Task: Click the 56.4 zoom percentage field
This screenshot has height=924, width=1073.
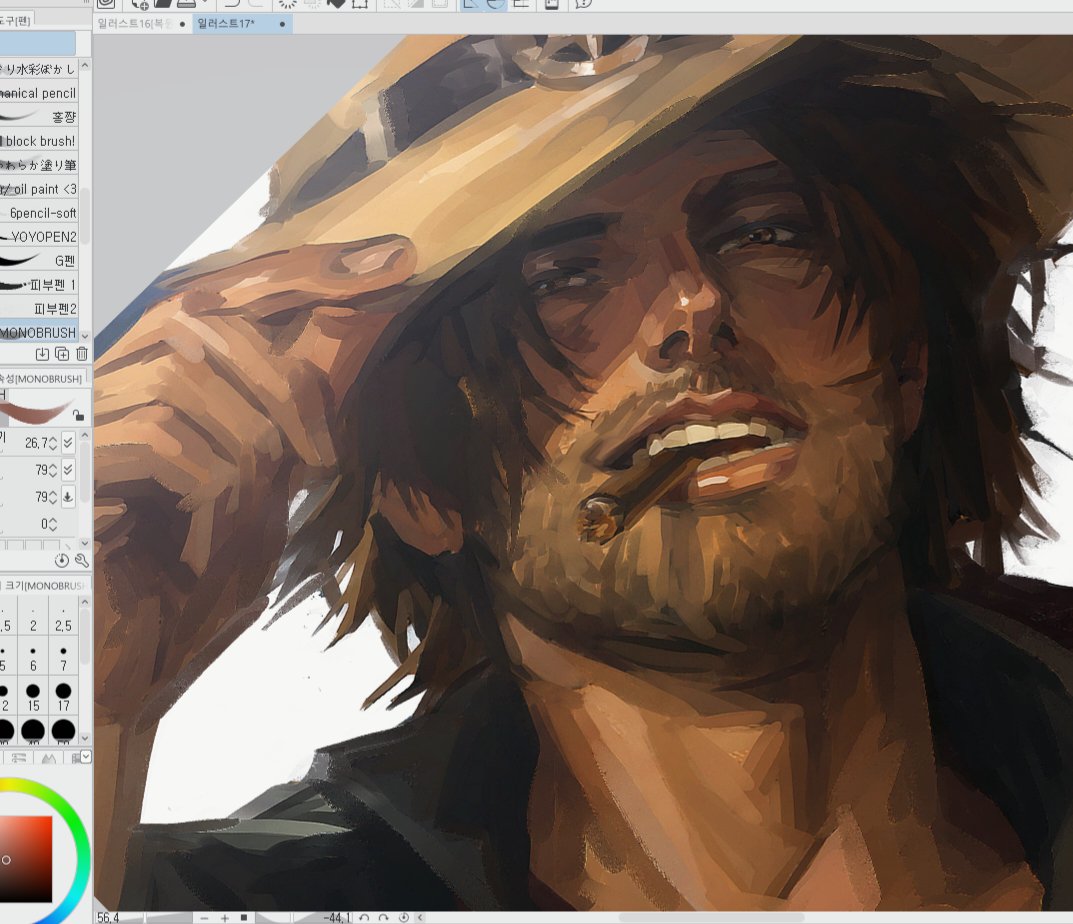Action: 107,918
